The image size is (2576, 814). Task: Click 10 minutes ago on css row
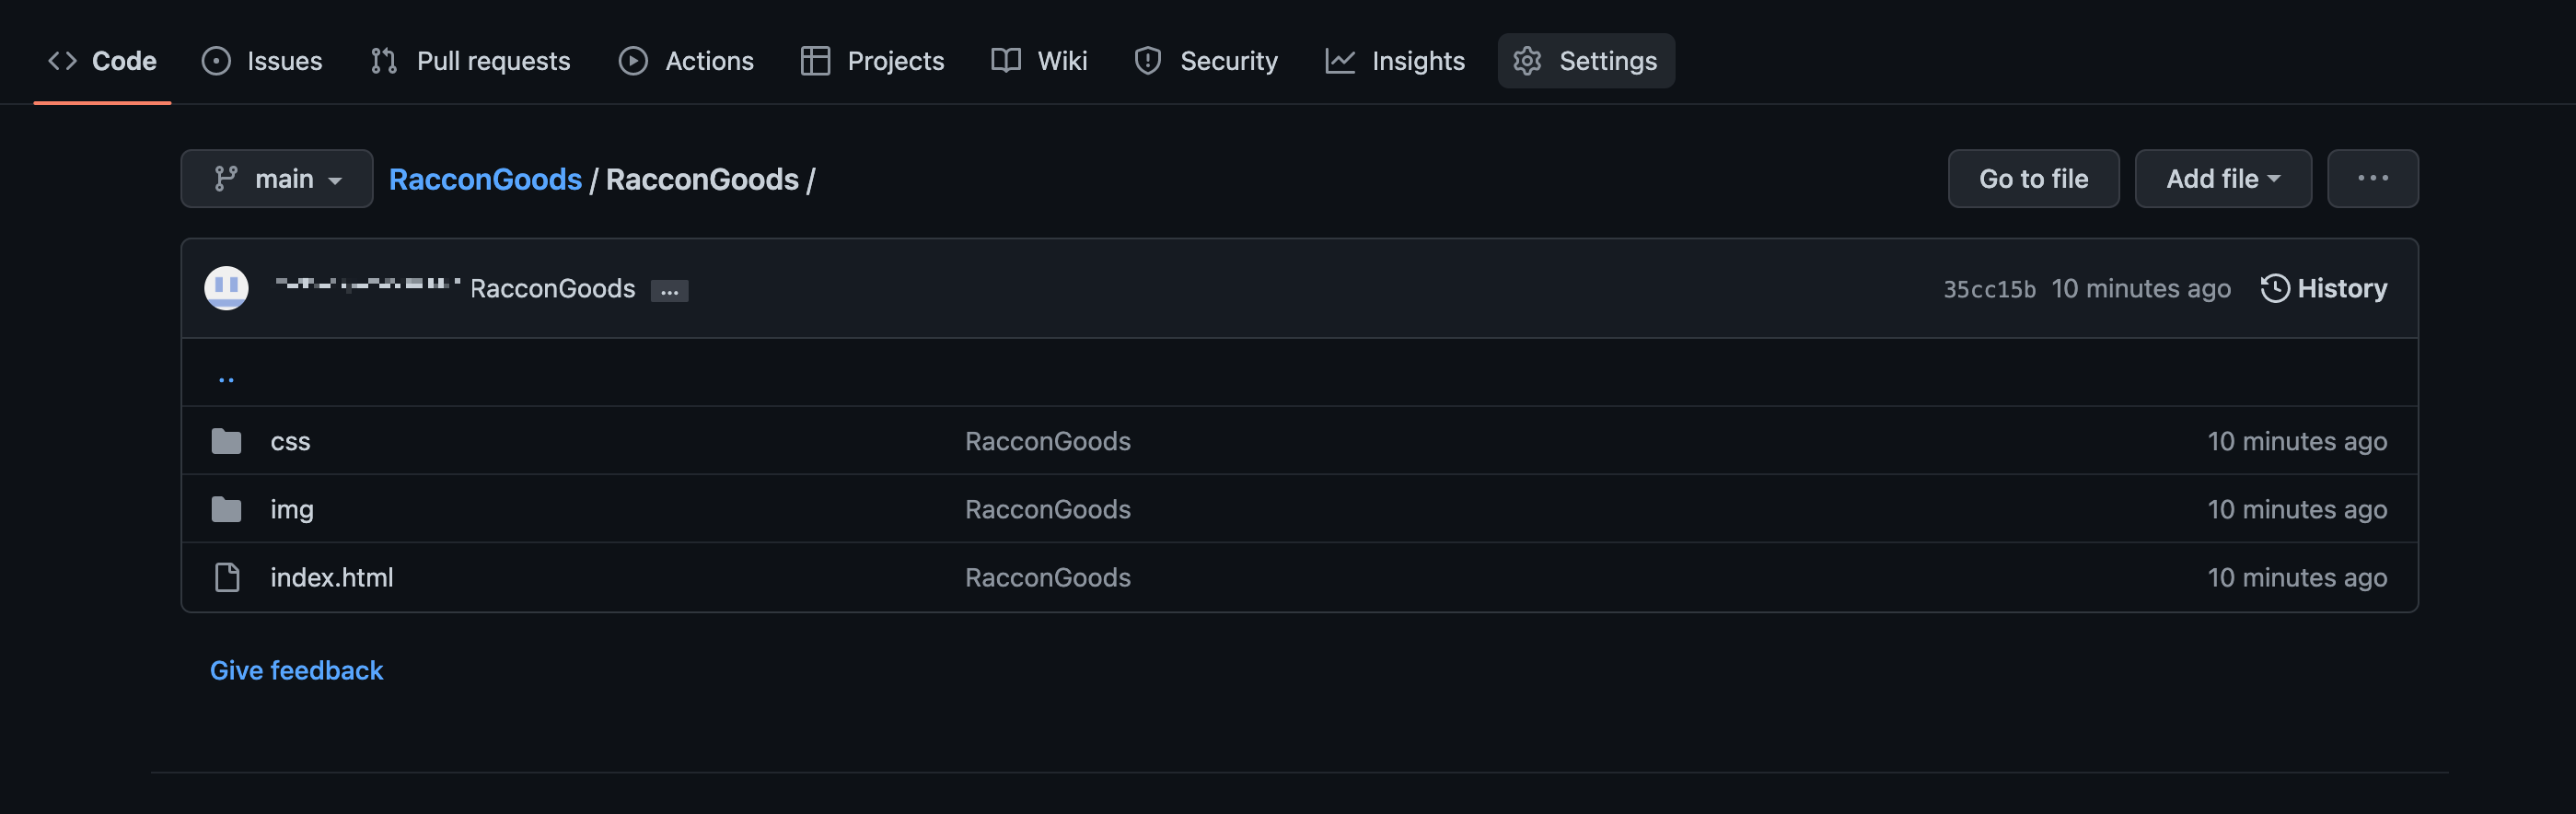click(x=2297, y=441)
